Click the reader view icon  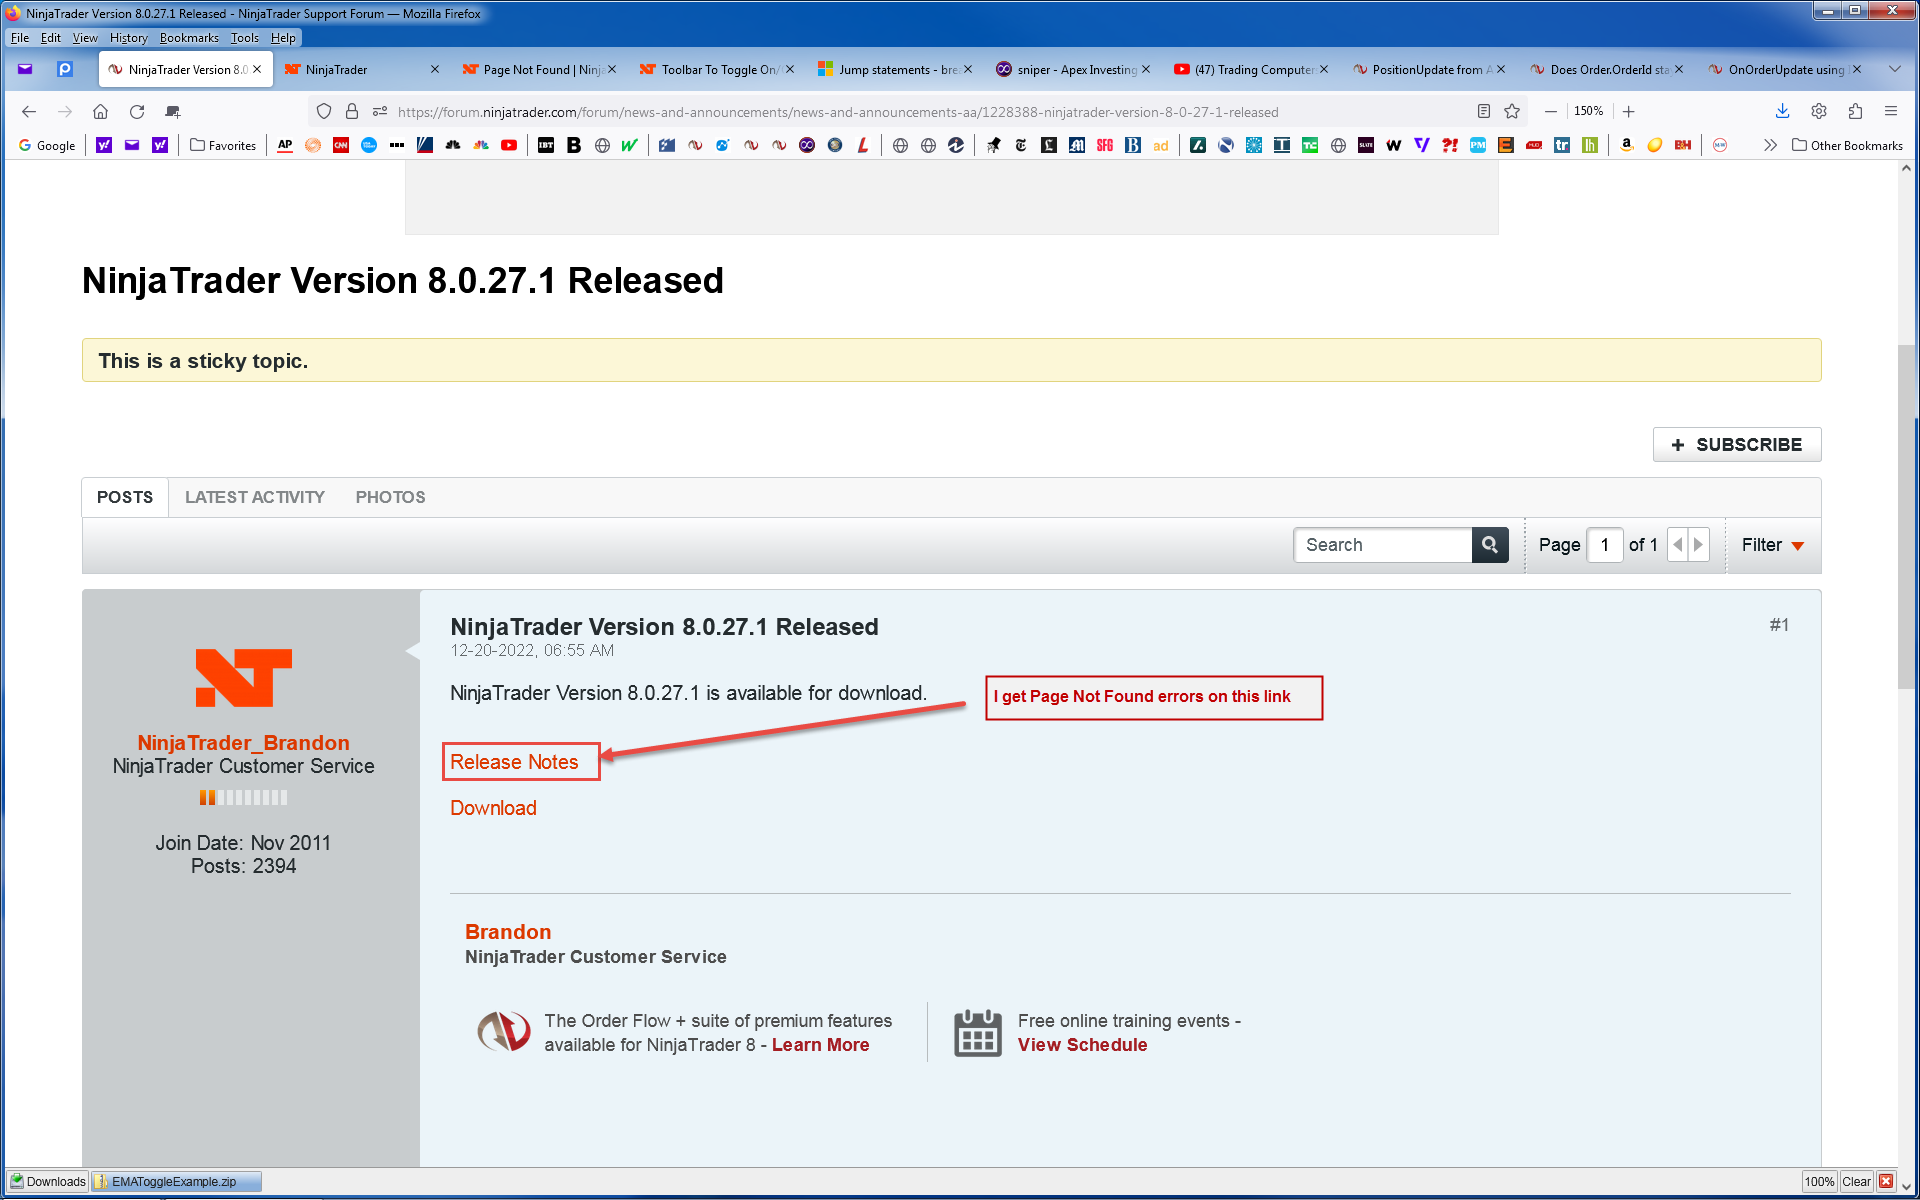(x=1484, y=111)
